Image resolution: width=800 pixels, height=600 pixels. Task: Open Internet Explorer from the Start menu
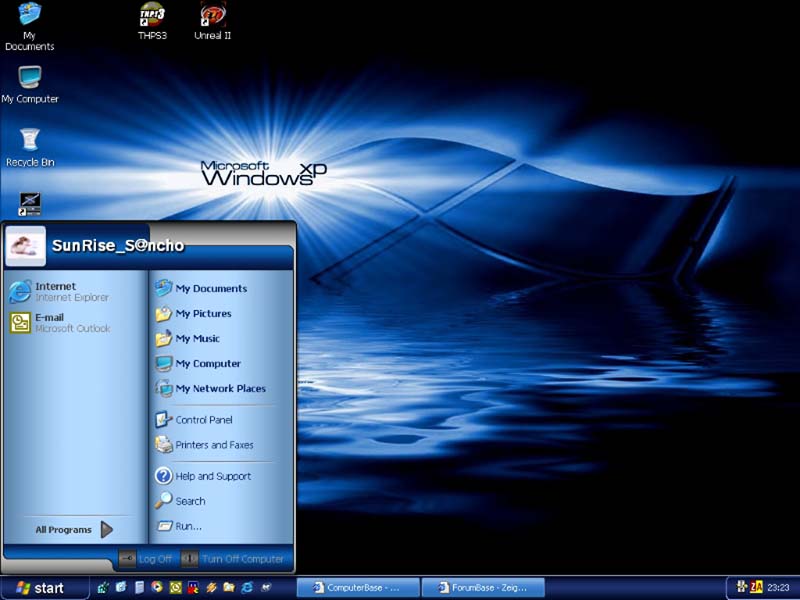point(59,291)
